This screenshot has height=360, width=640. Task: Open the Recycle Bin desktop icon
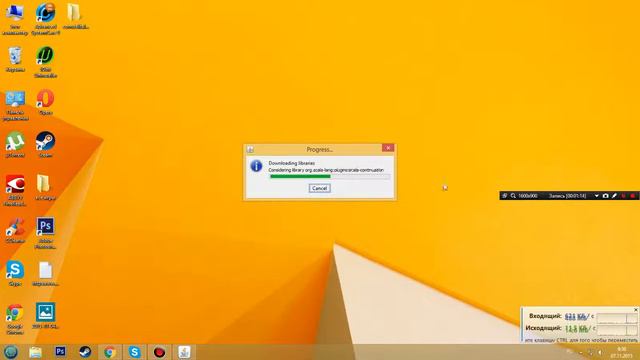point(15,60)
